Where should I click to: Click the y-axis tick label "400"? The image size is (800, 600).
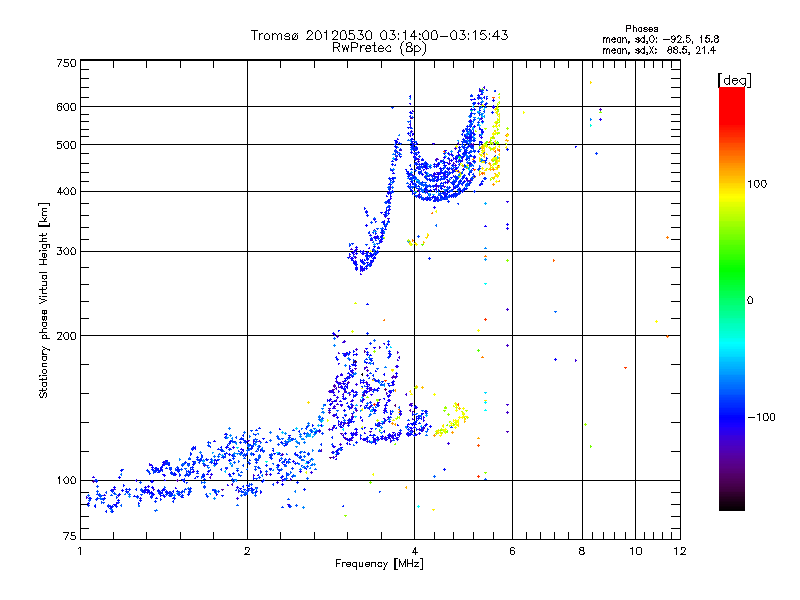click(67, 192)
